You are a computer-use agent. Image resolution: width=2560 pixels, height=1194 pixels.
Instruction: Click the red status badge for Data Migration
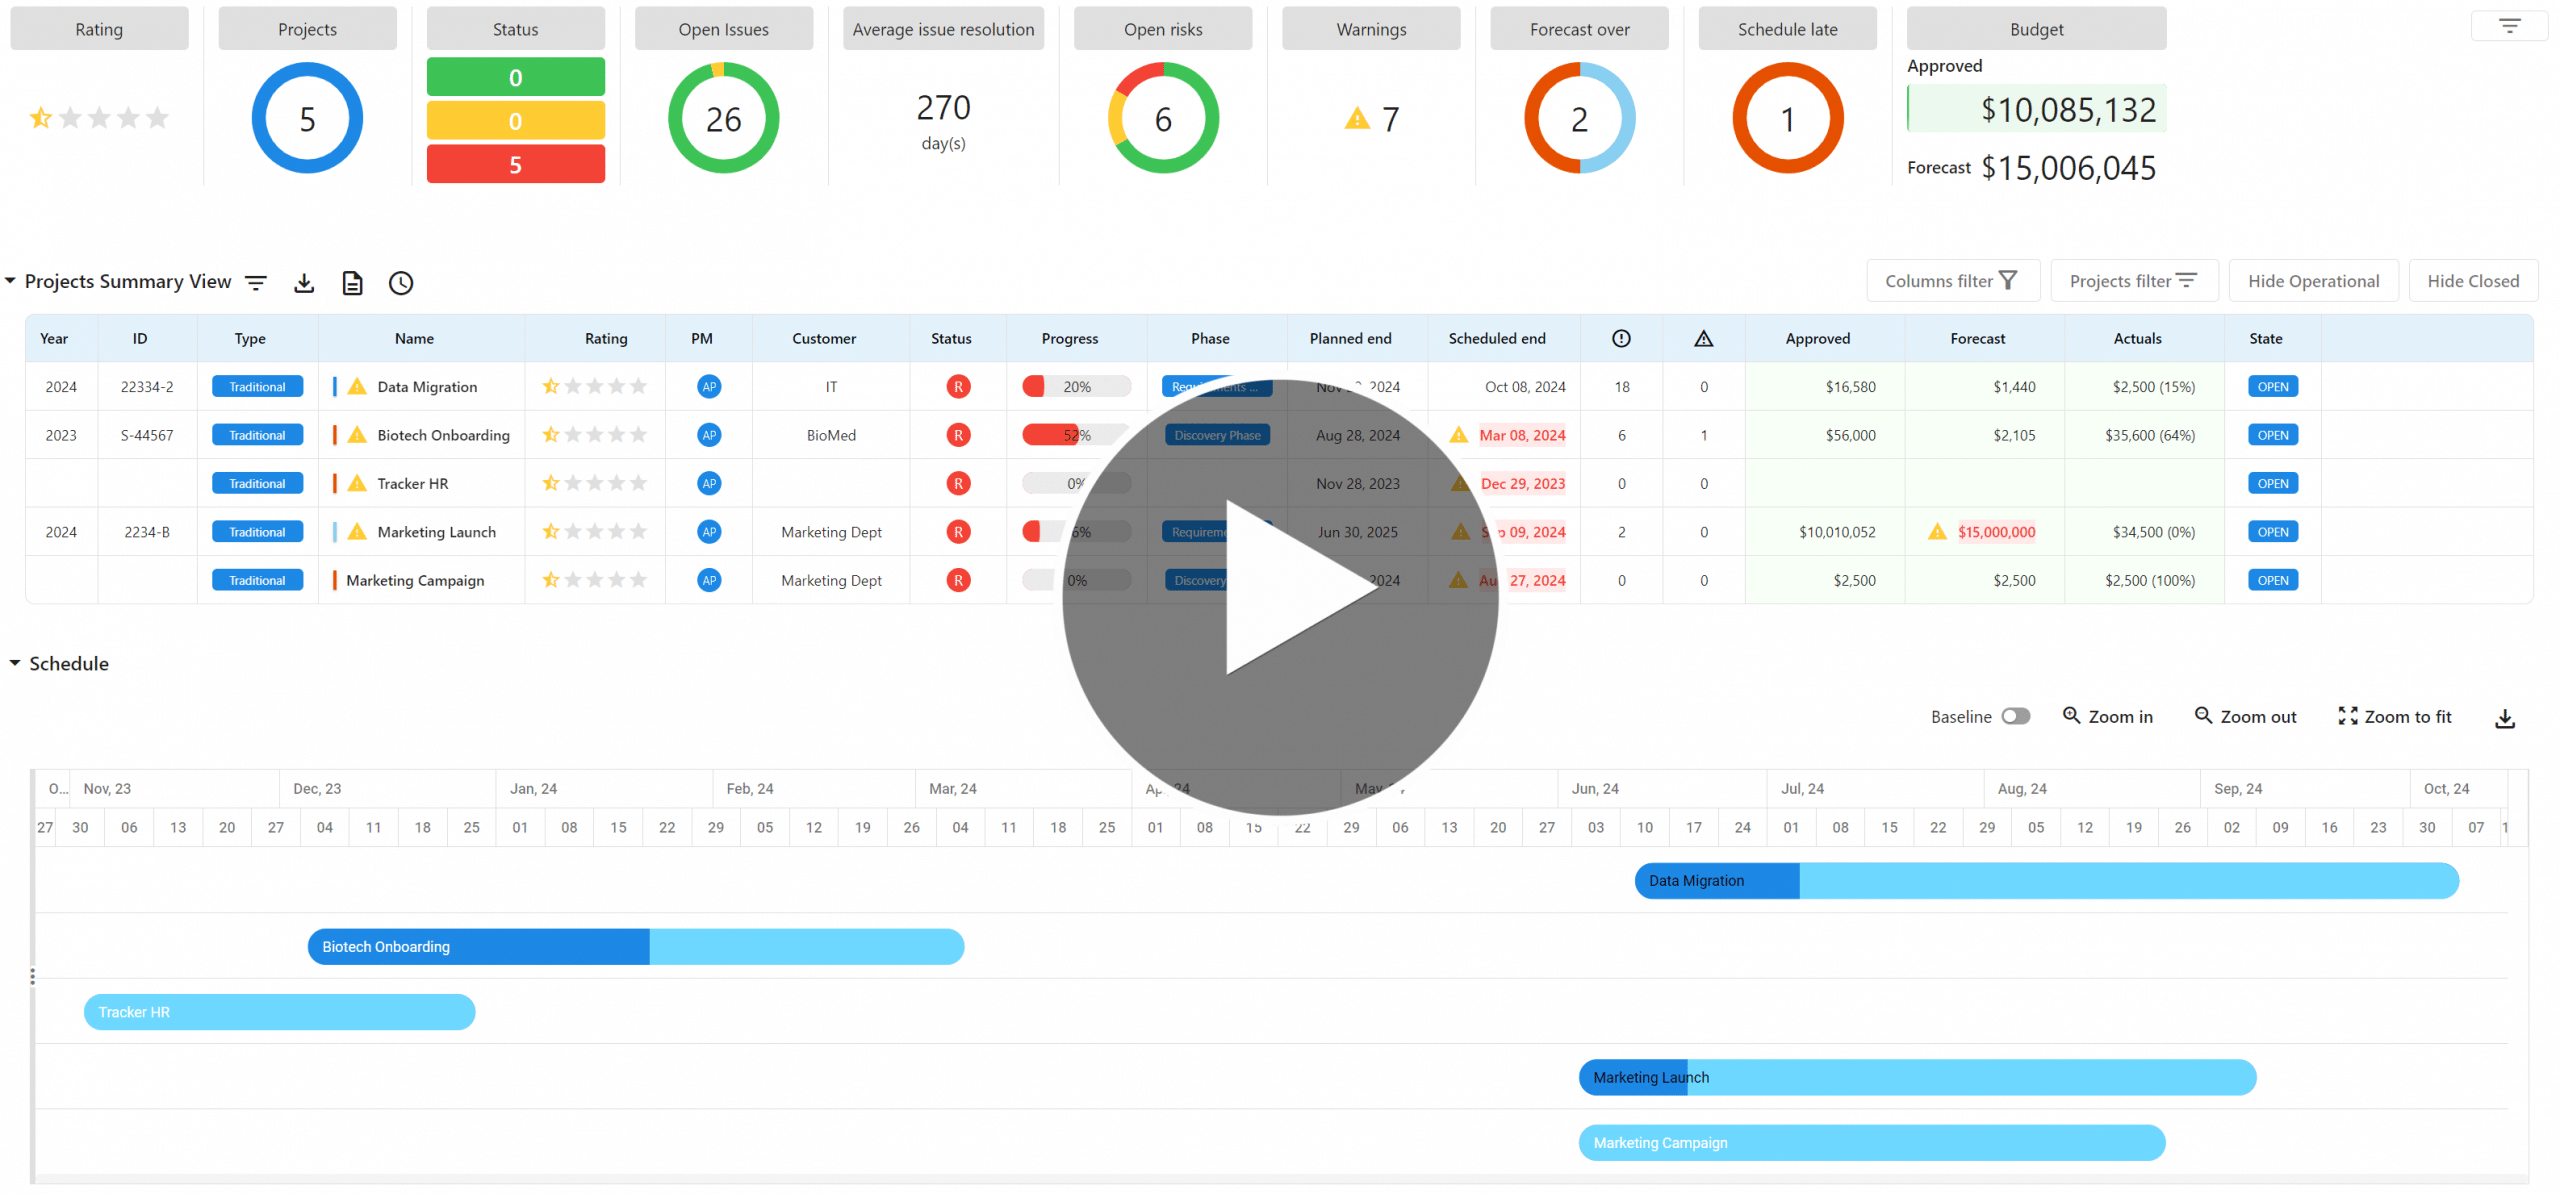[958, 386]
